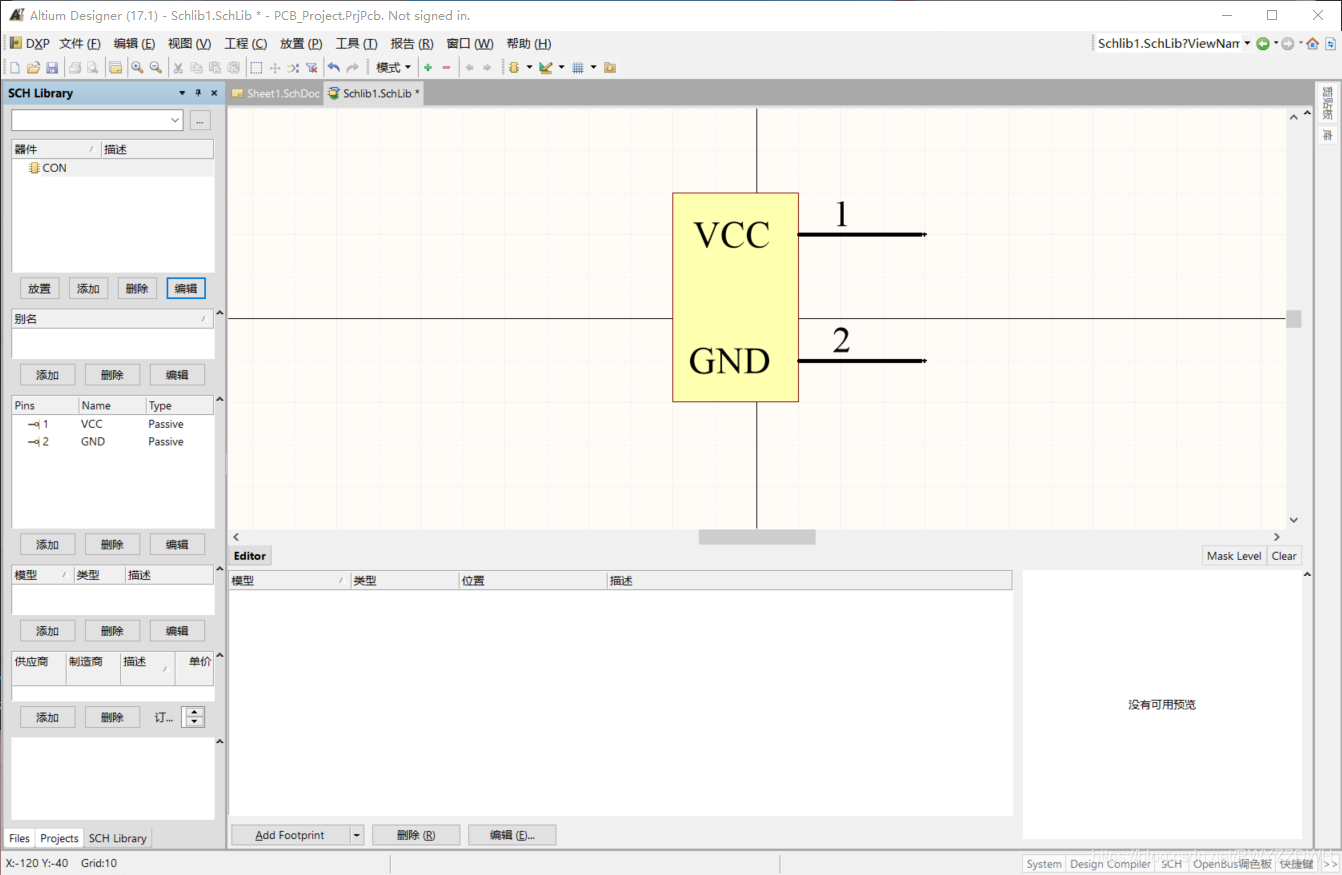This screenshot has width=1342, height=875.
Task: Click the New document icon in toolbar
Action: (15, 68)
